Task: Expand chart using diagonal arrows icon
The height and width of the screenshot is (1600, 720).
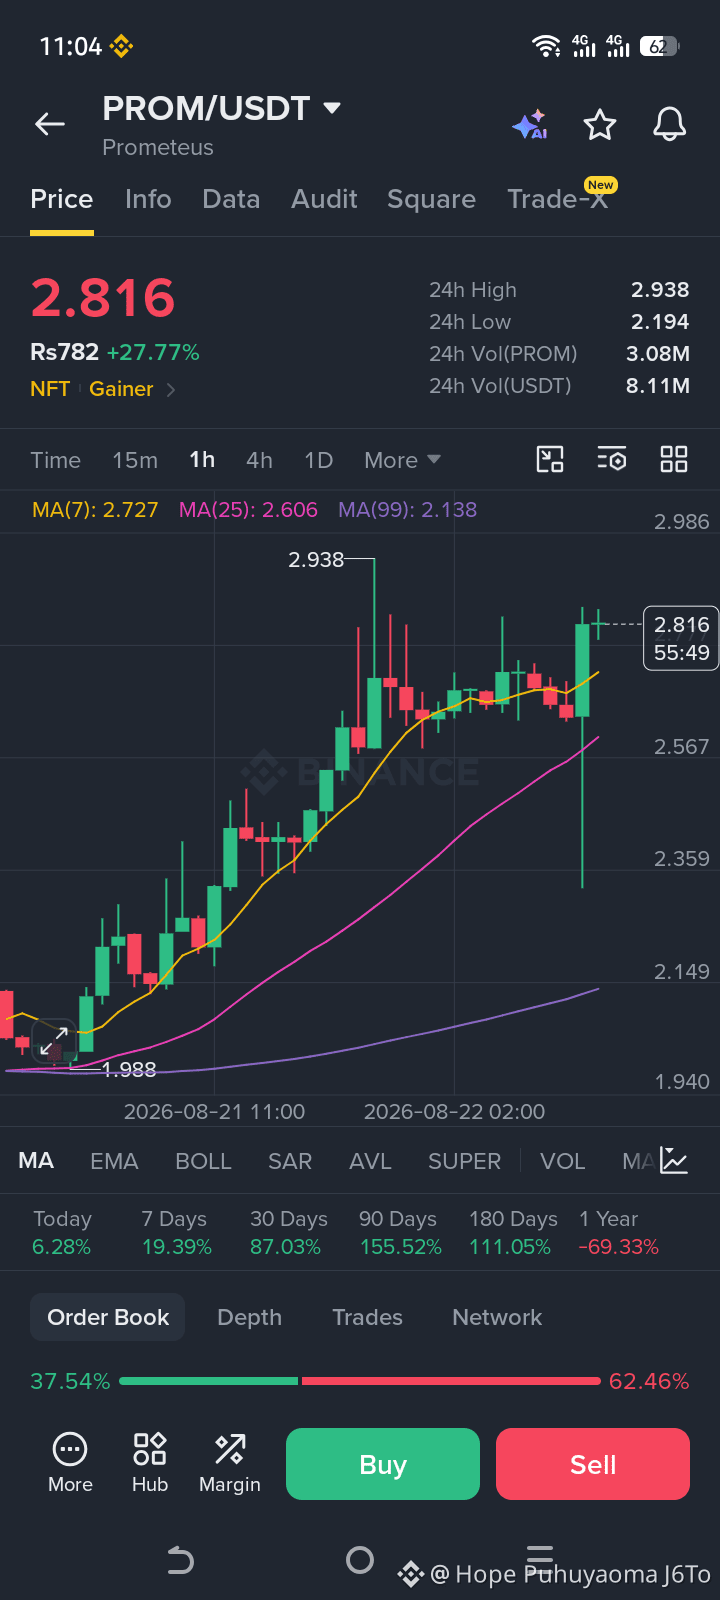Action: pos(54,1041)
